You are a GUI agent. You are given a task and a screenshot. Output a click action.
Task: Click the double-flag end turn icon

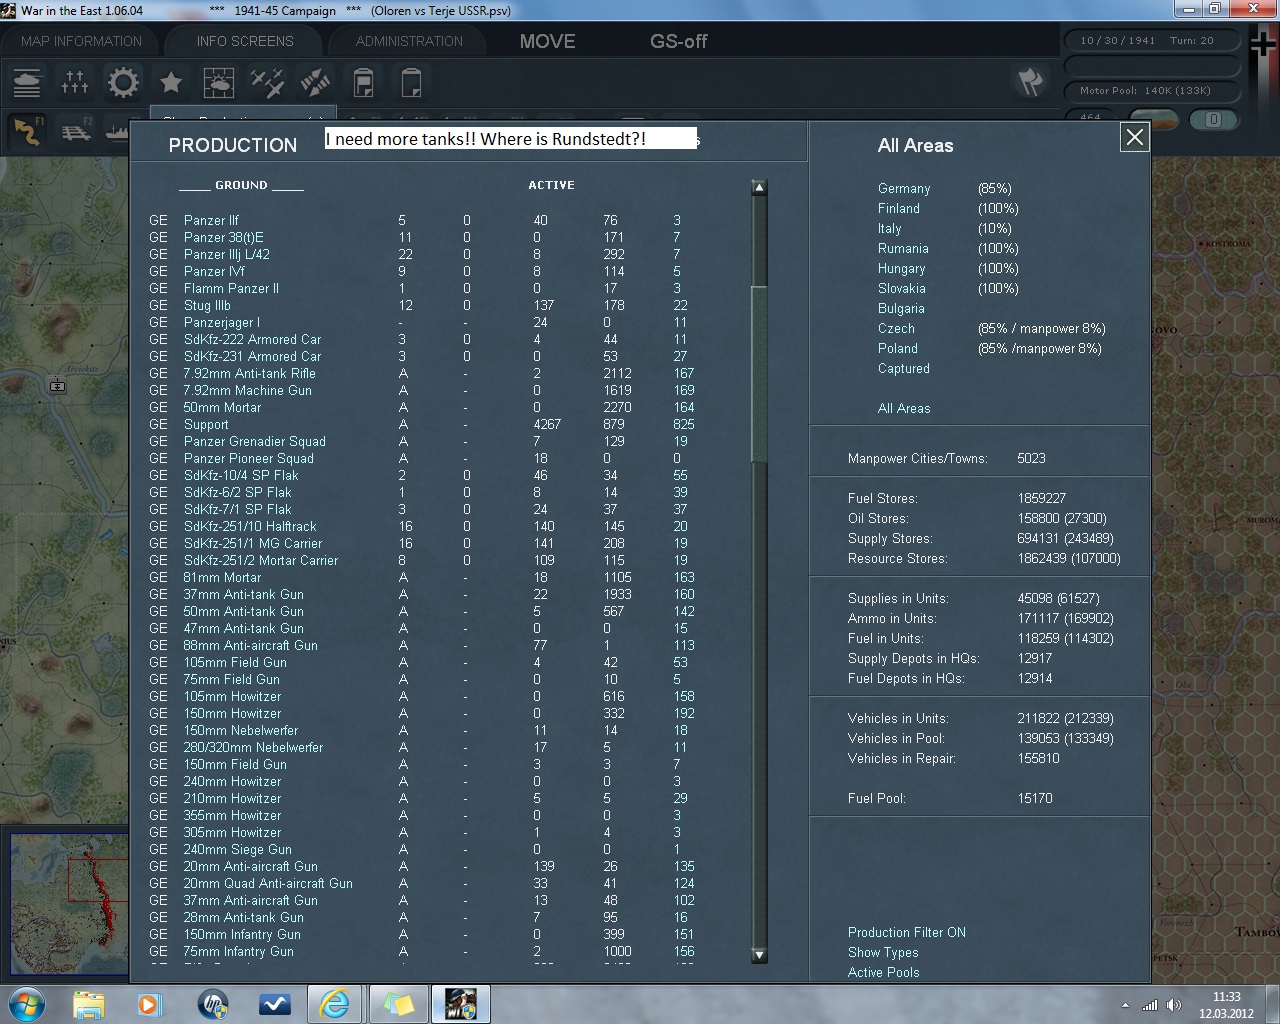[x=1030, y=82]
